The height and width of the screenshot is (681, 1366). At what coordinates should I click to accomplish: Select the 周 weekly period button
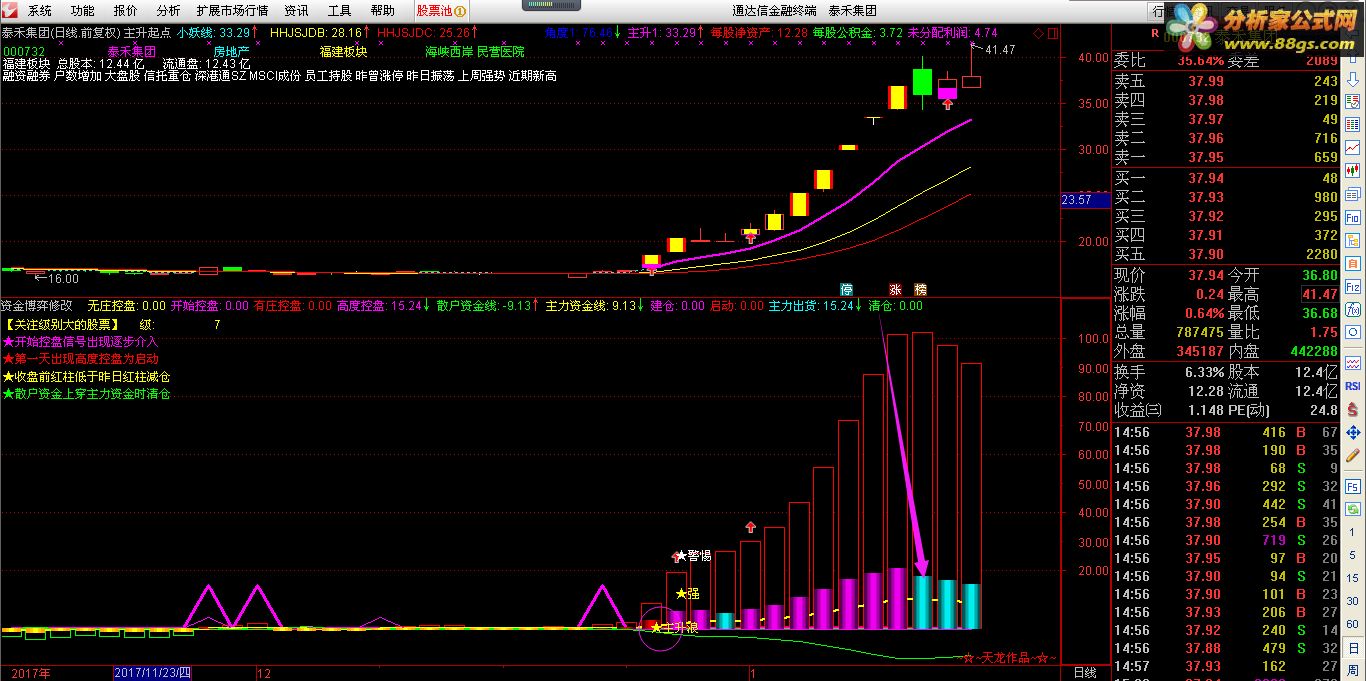(1353, 668)
